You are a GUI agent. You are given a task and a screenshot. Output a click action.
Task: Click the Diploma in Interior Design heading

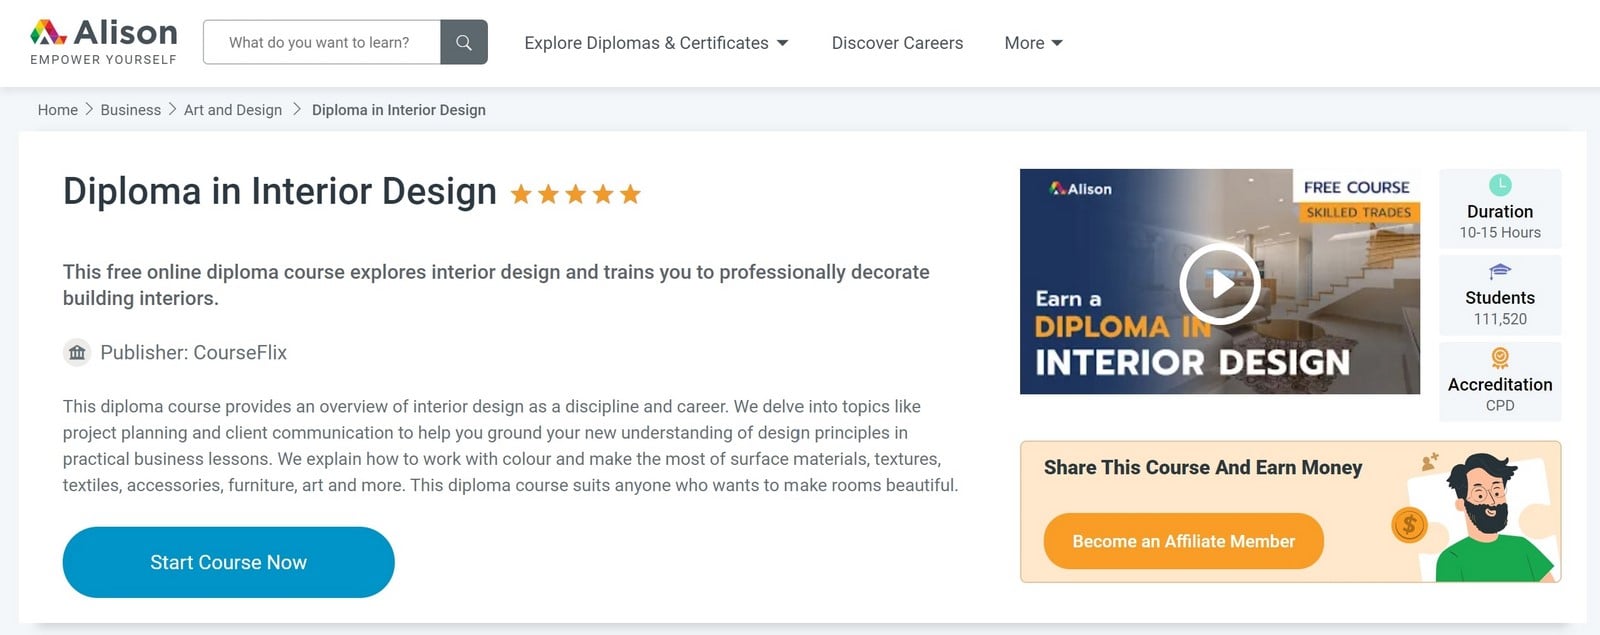click(280, 191)
